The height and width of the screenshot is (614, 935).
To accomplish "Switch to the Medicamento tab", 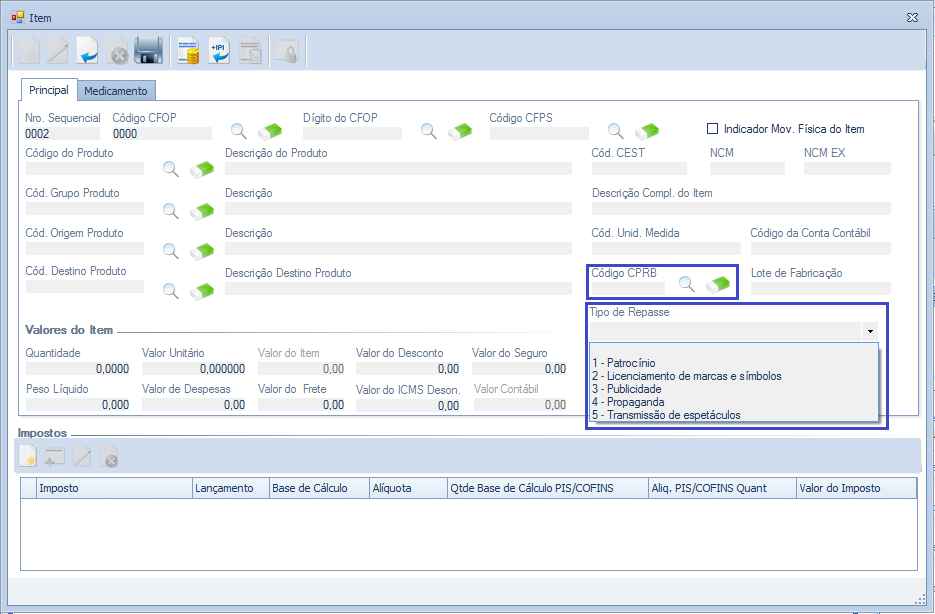I will [116, 91].
